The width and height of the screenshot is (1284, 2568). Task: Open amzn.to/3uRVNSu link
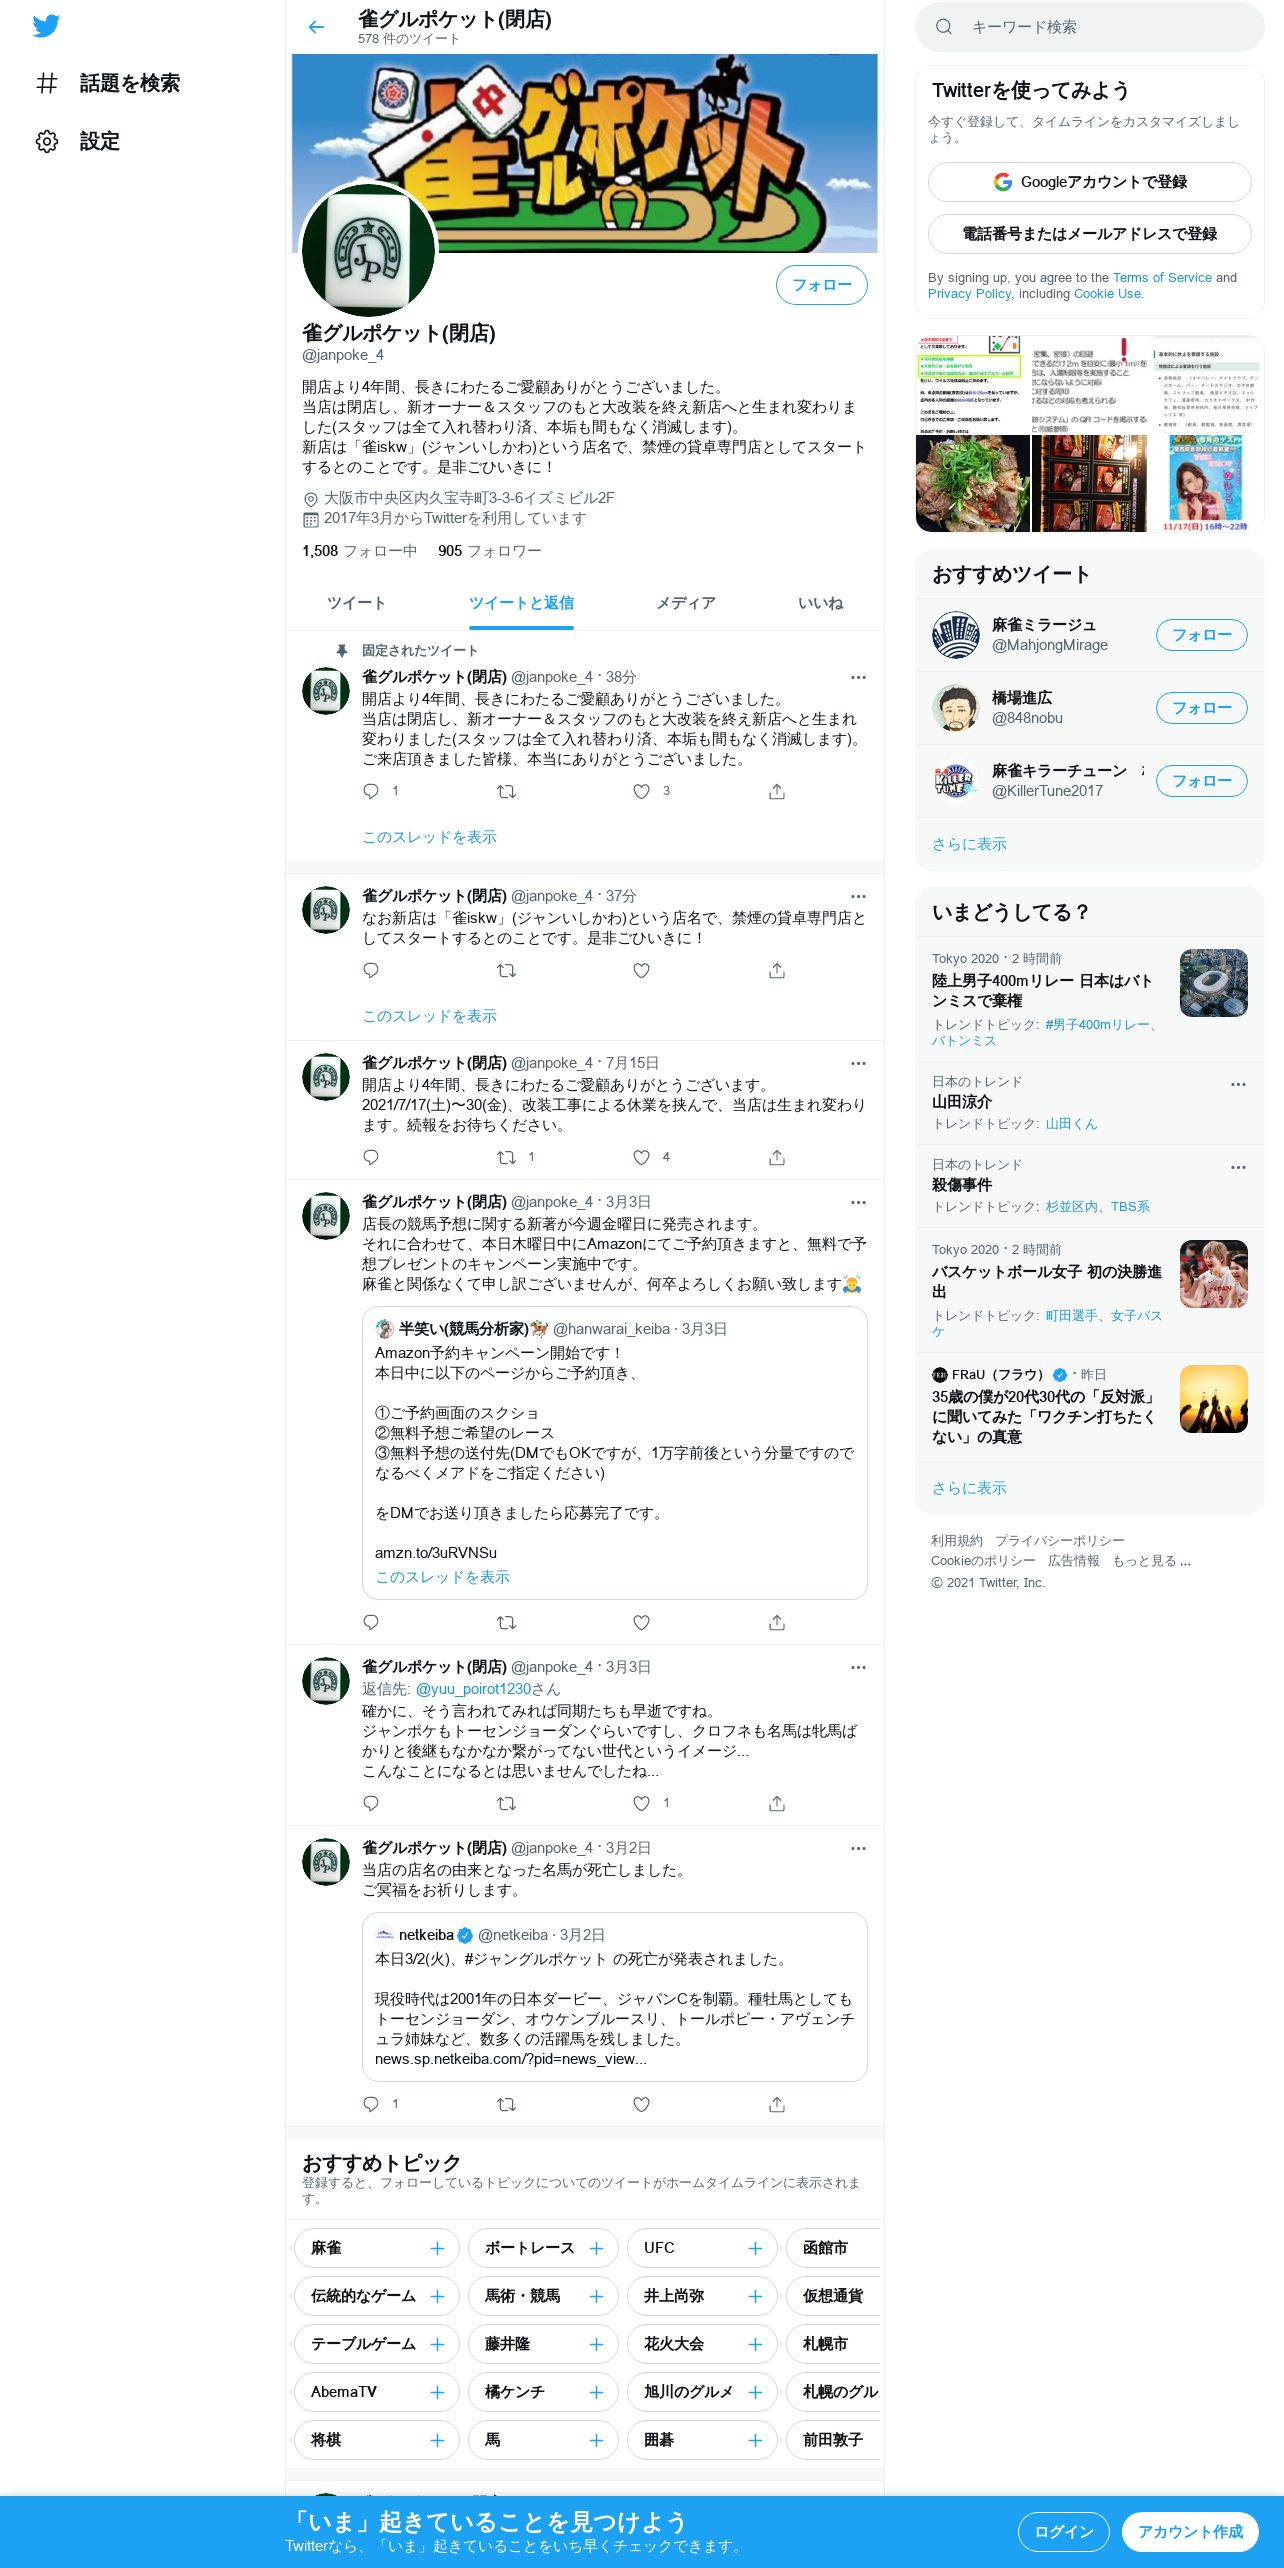[435, 1553]
